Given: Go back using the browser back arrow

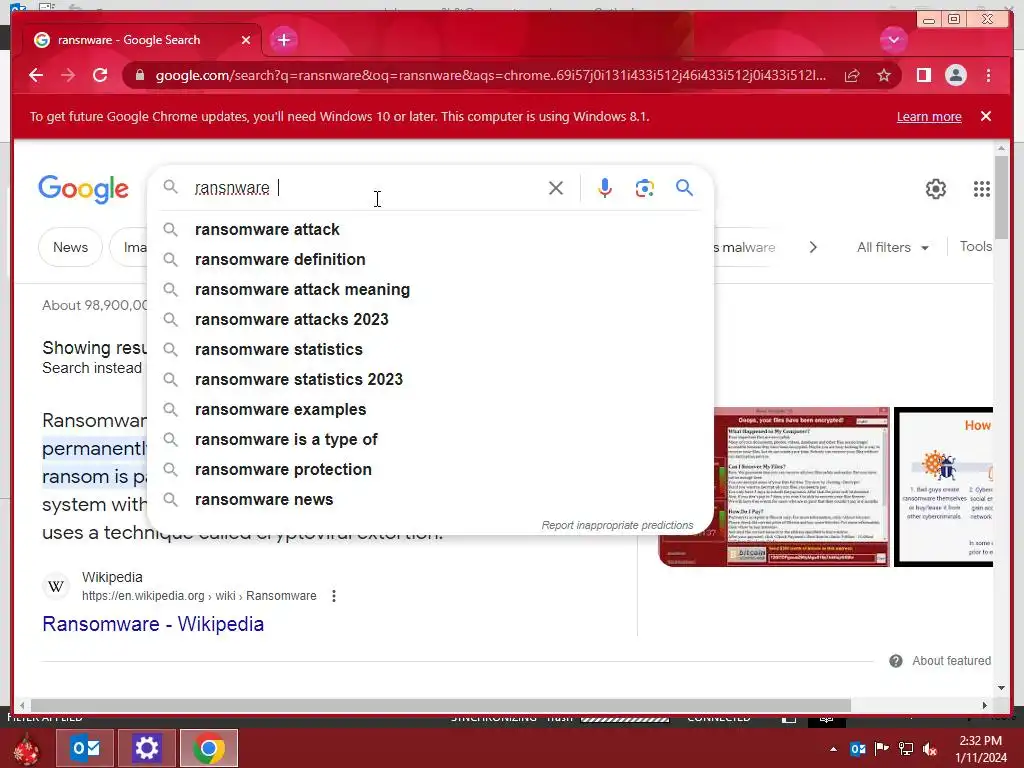Looking at the screenshot, I should [x=36, y=75].
